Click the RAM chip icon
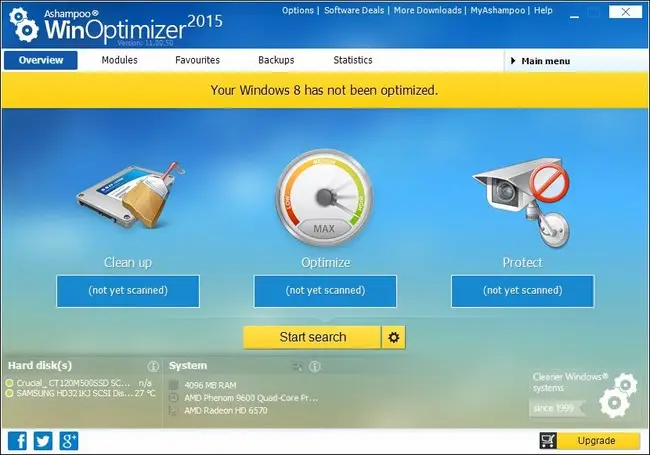 (174, 385)
